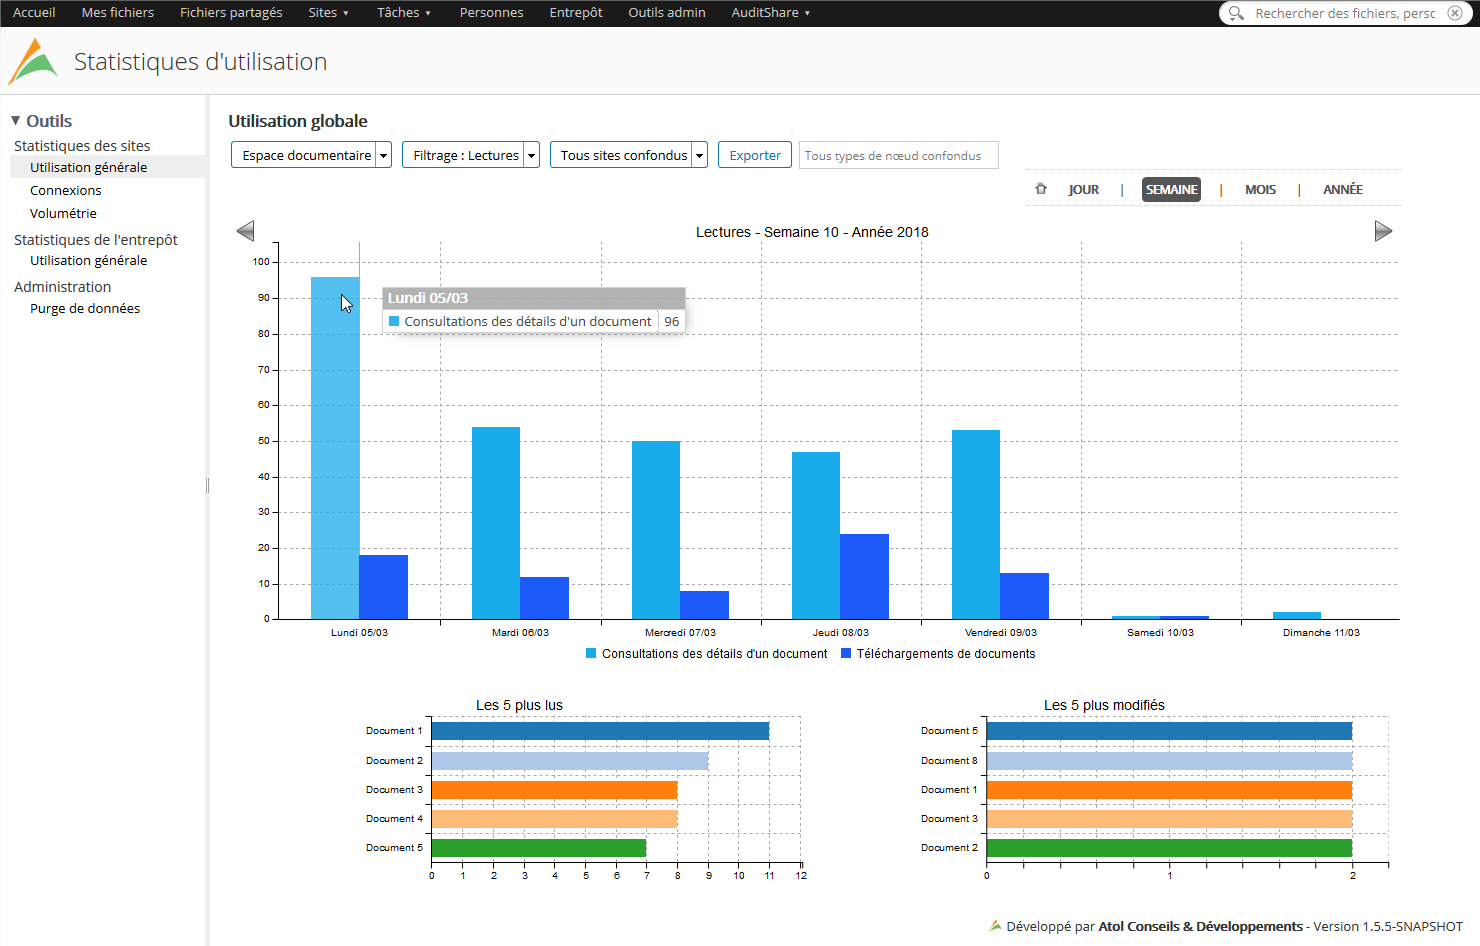
Task: Click the home icon beside JOUR
Action: click(x=1041, y=189)
